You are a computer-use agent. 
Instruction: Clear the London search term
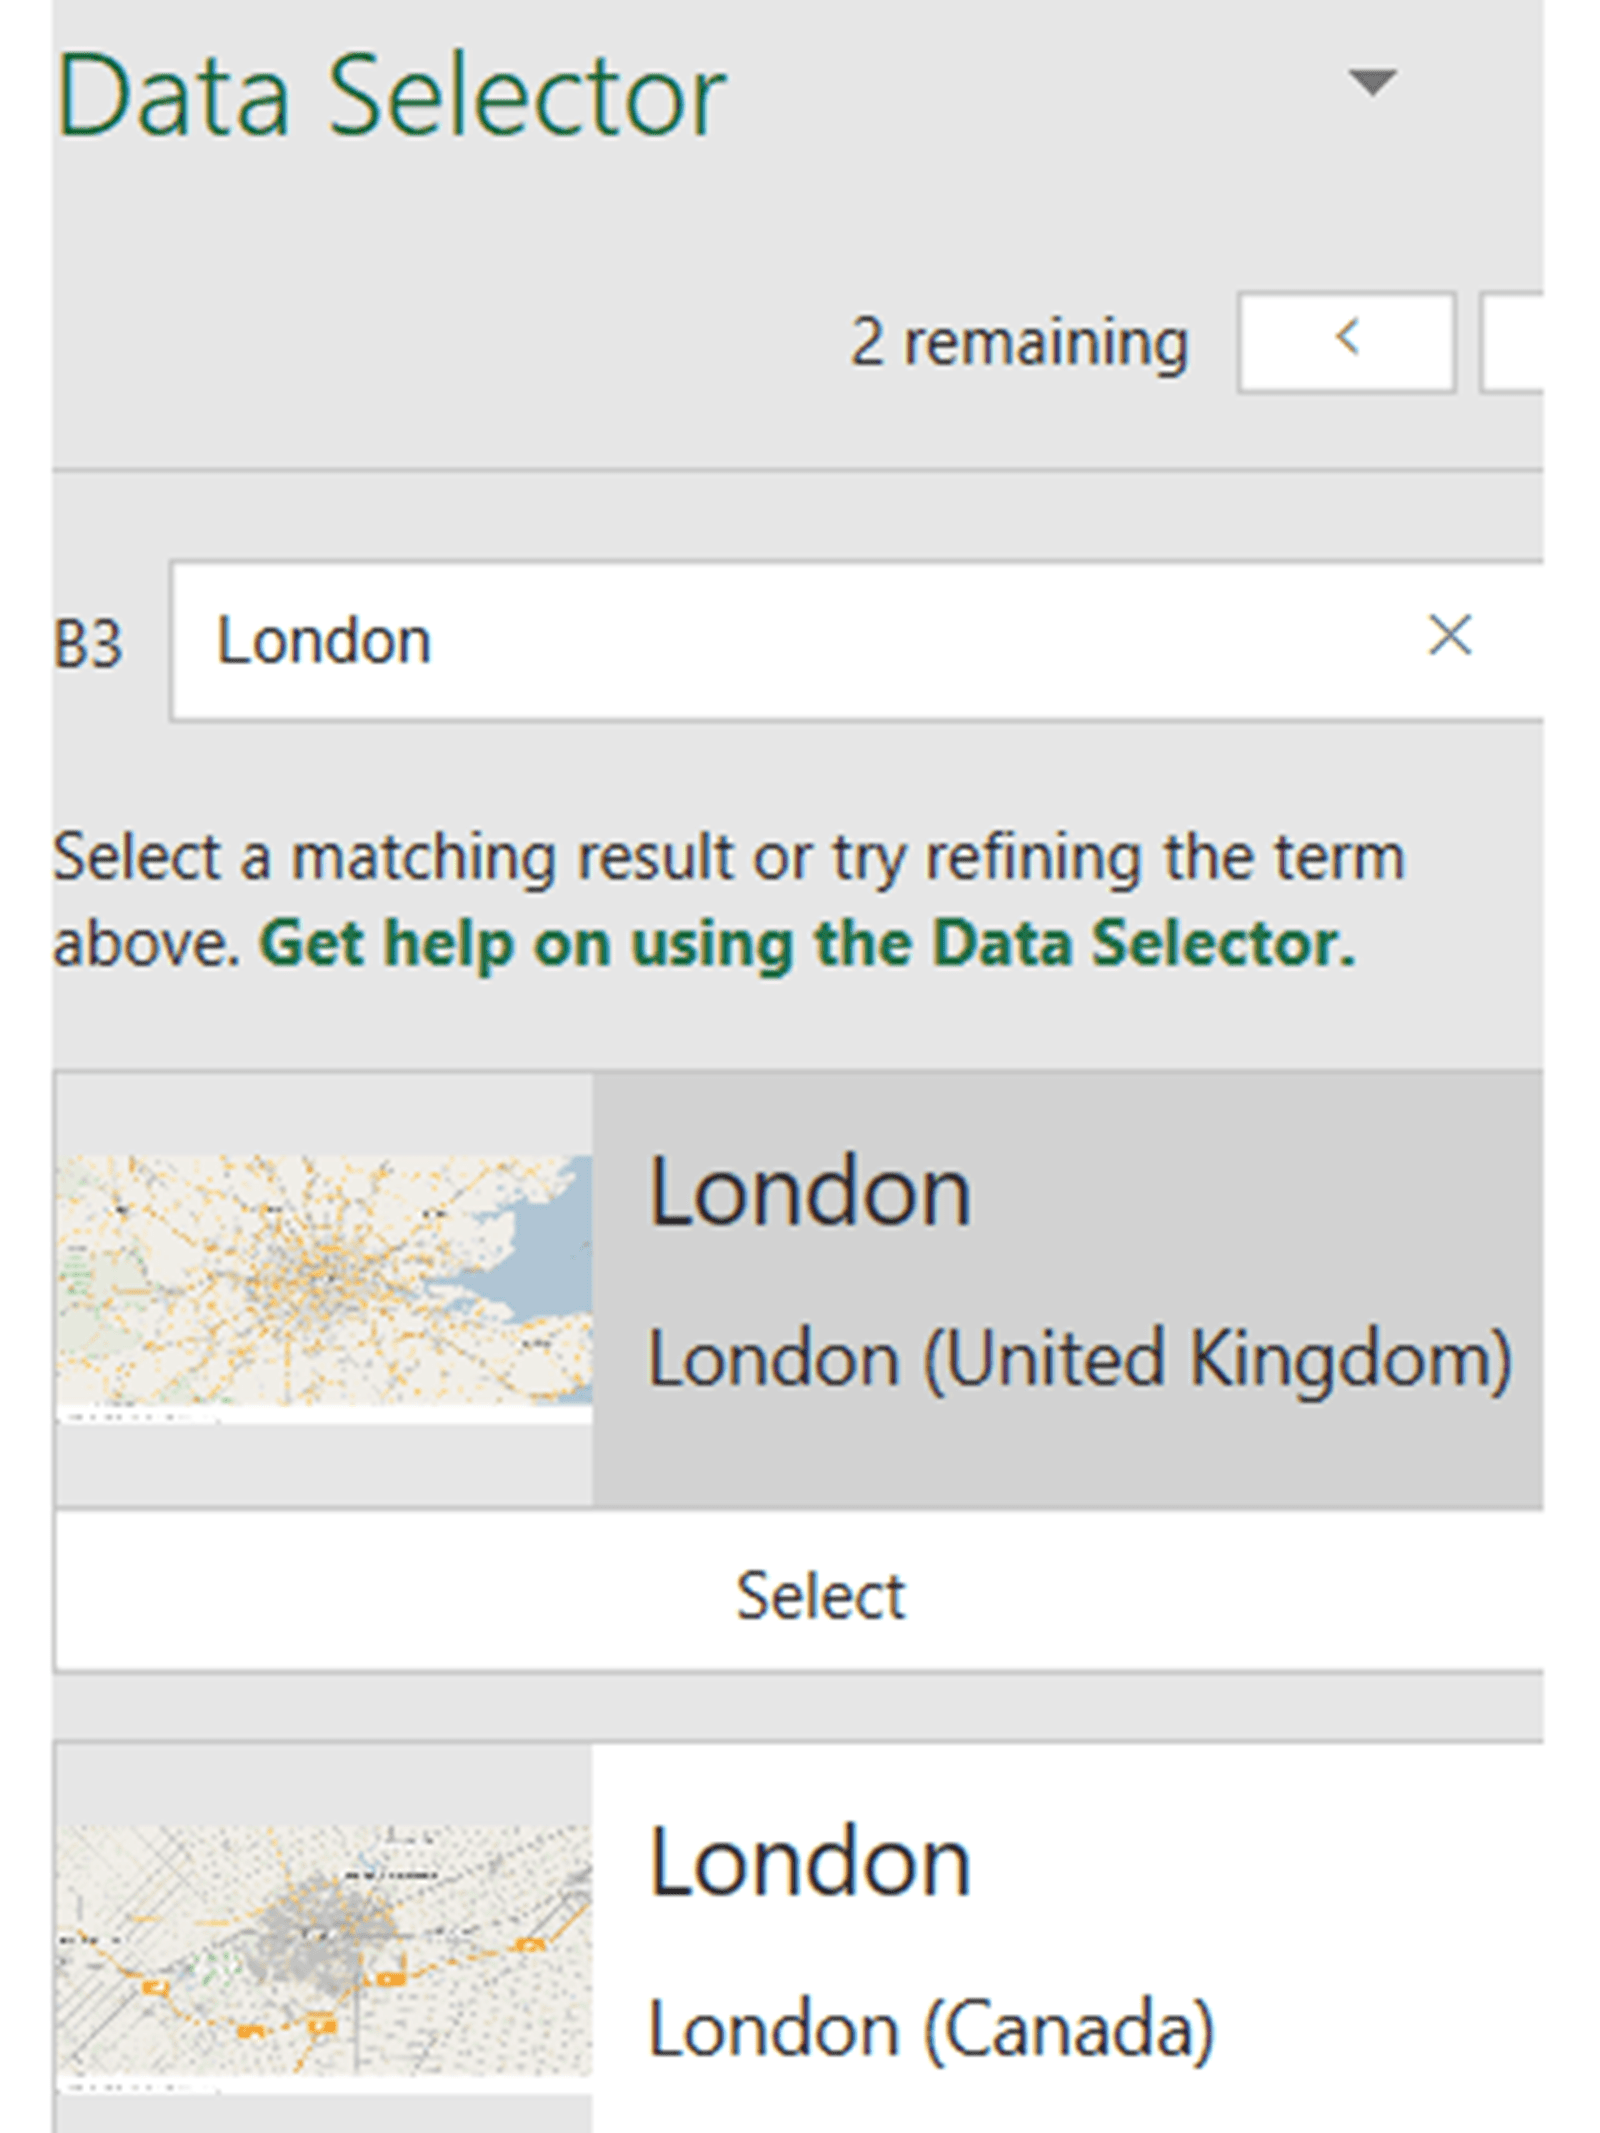(x=1449, y=636)
